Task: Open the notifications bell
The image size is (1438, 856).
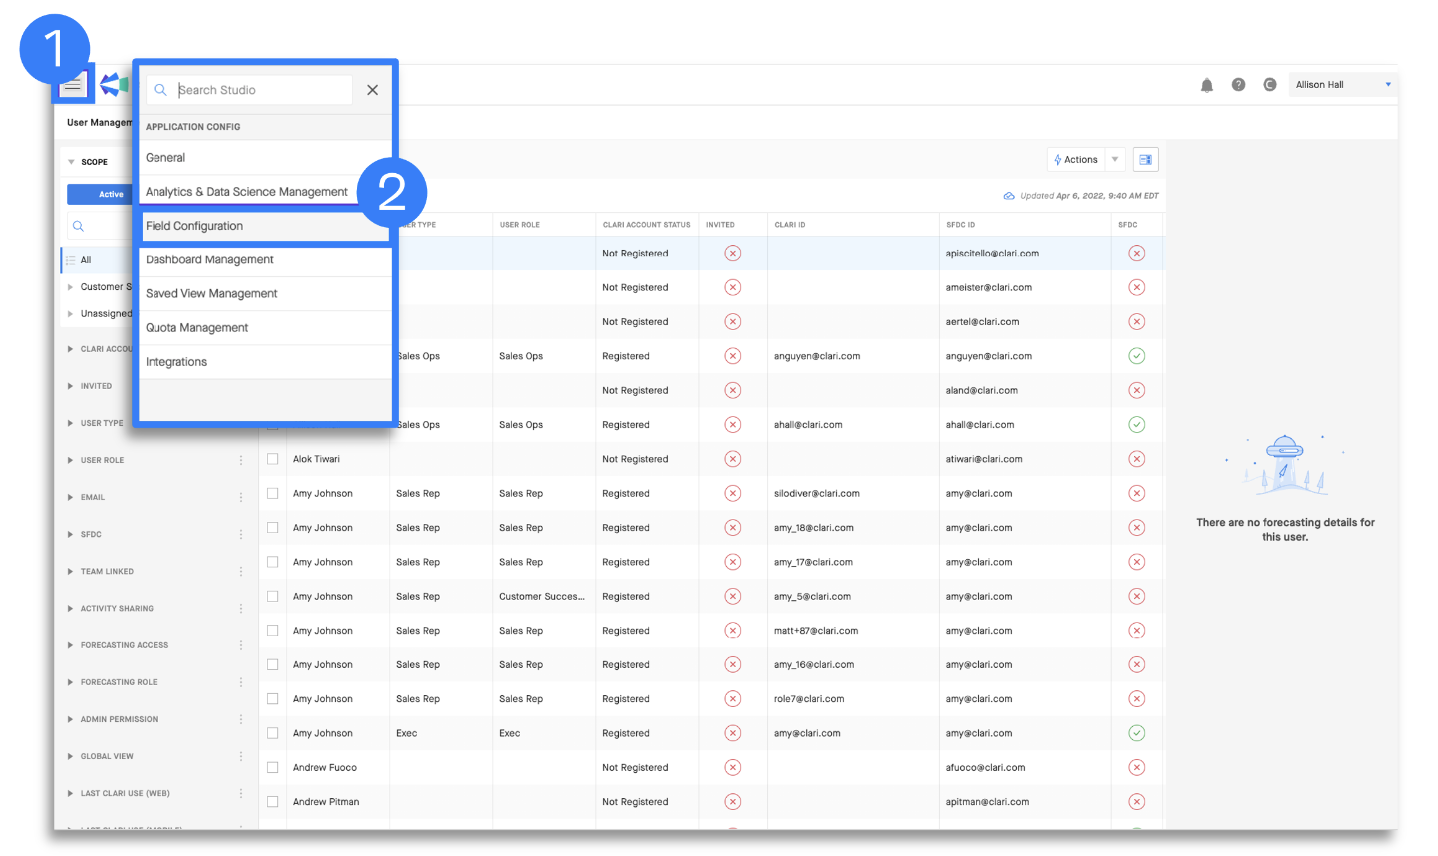Action: [x=1207, y=85]
